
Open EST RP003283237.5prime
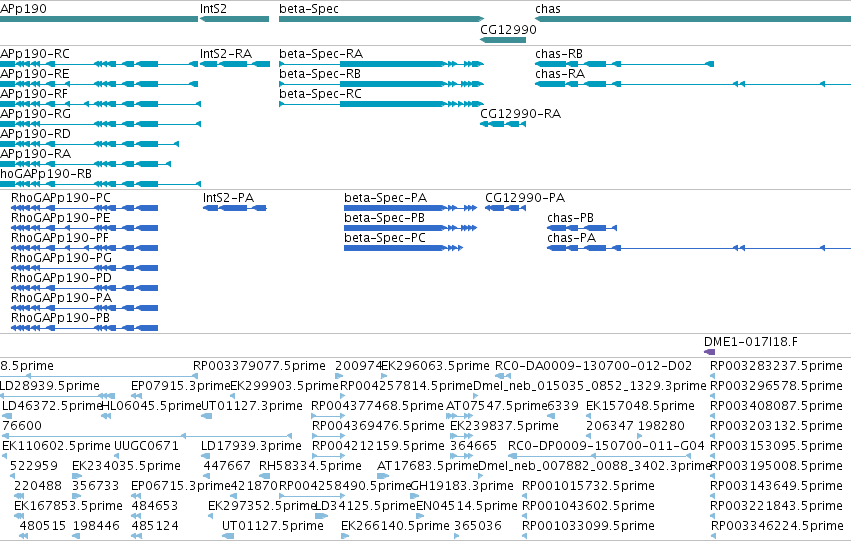pos(776,366)
